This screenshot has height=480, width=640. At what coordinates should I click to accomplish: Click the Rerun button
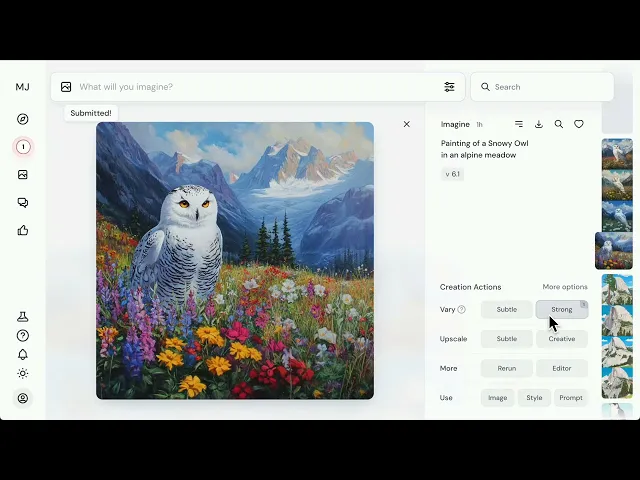(507, 368)
